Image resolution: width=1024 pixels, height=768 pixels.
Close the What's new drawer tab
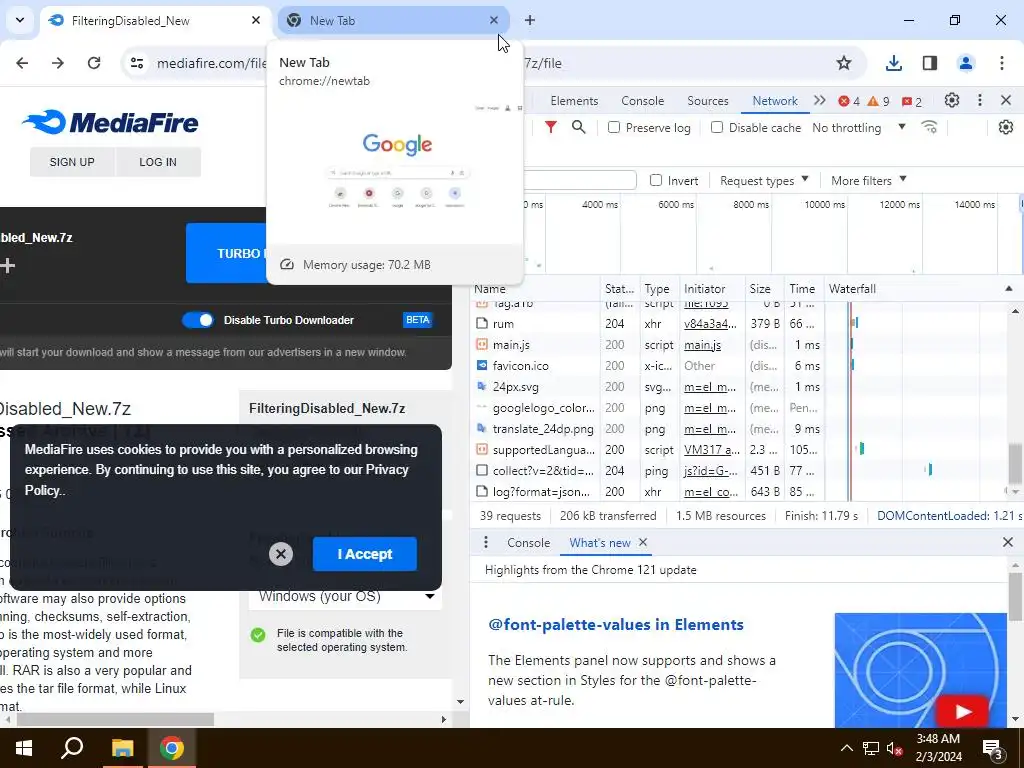pos(643,542)
